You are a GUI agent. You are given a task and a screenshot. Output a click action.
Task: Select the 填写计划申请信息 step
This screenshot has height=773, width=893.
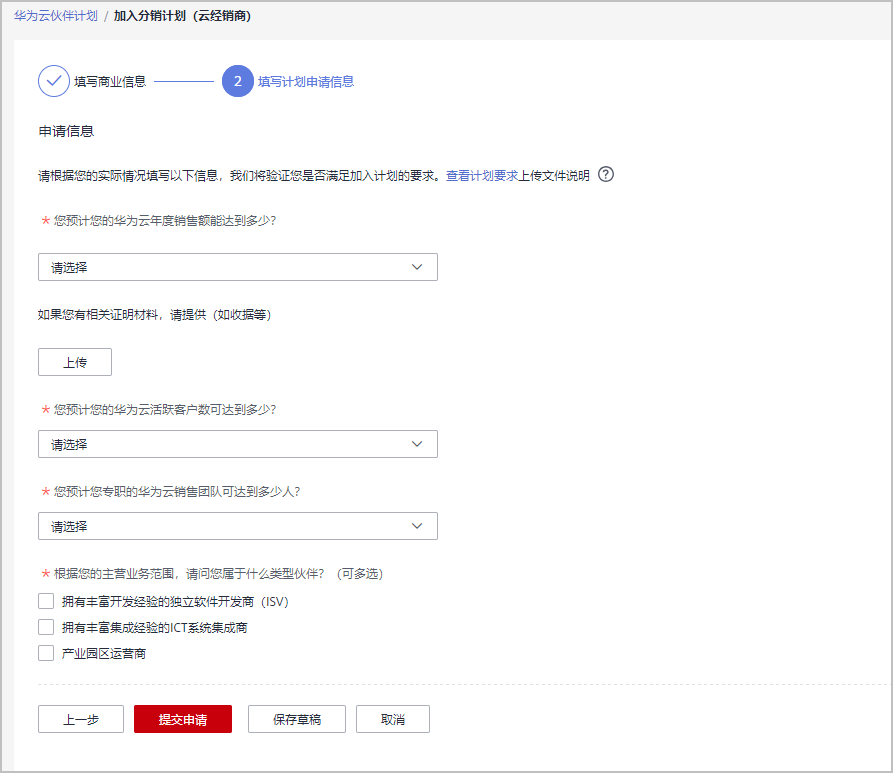coord(306,81)
